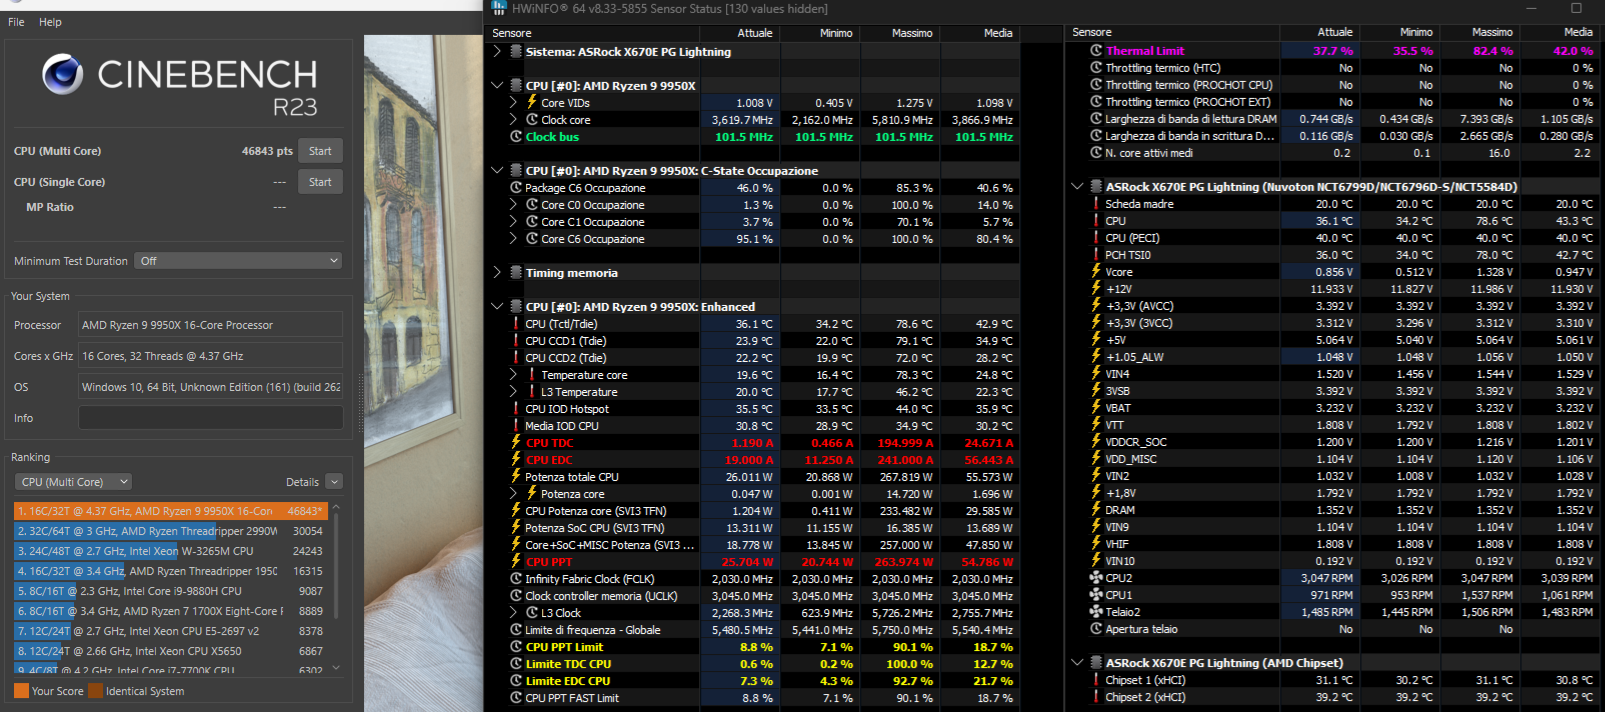This screenshot has height=712, width=1605.
Task: Select the AMD Ryzen 9 9950X ranking row
Action: [x=171, y=511]
